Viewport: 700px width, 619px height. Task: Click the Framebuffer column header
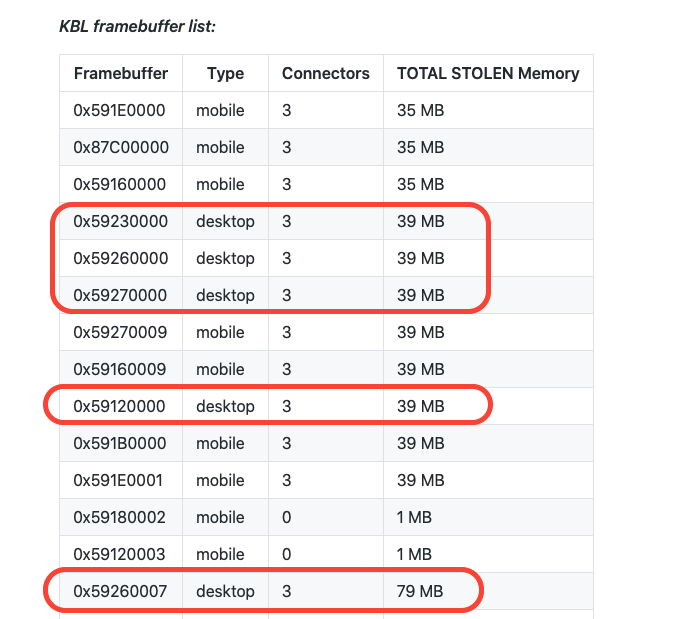(121, 73)
